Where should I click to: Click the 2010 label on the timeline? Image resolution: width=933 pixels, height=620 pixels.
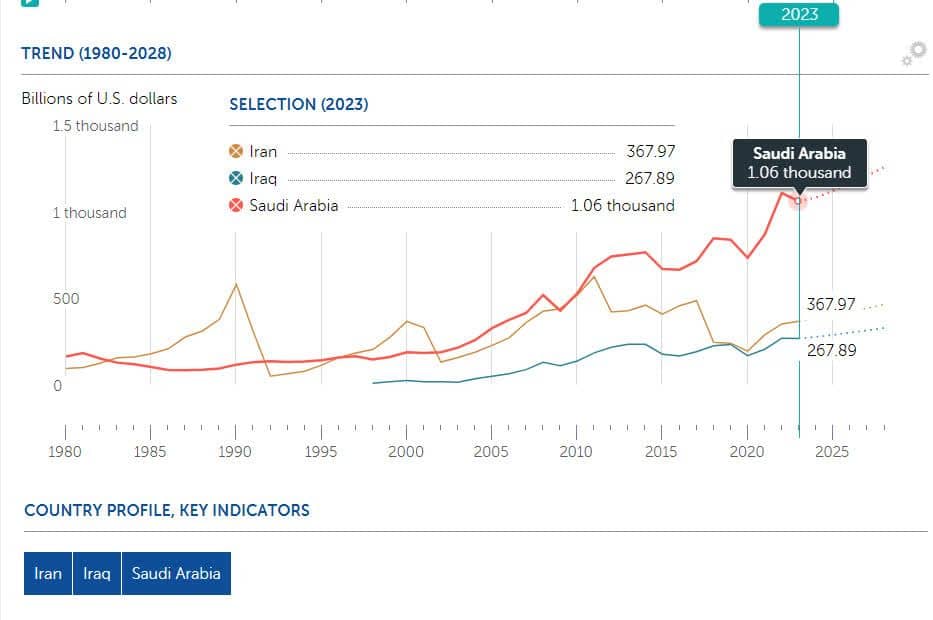[576, 452]
